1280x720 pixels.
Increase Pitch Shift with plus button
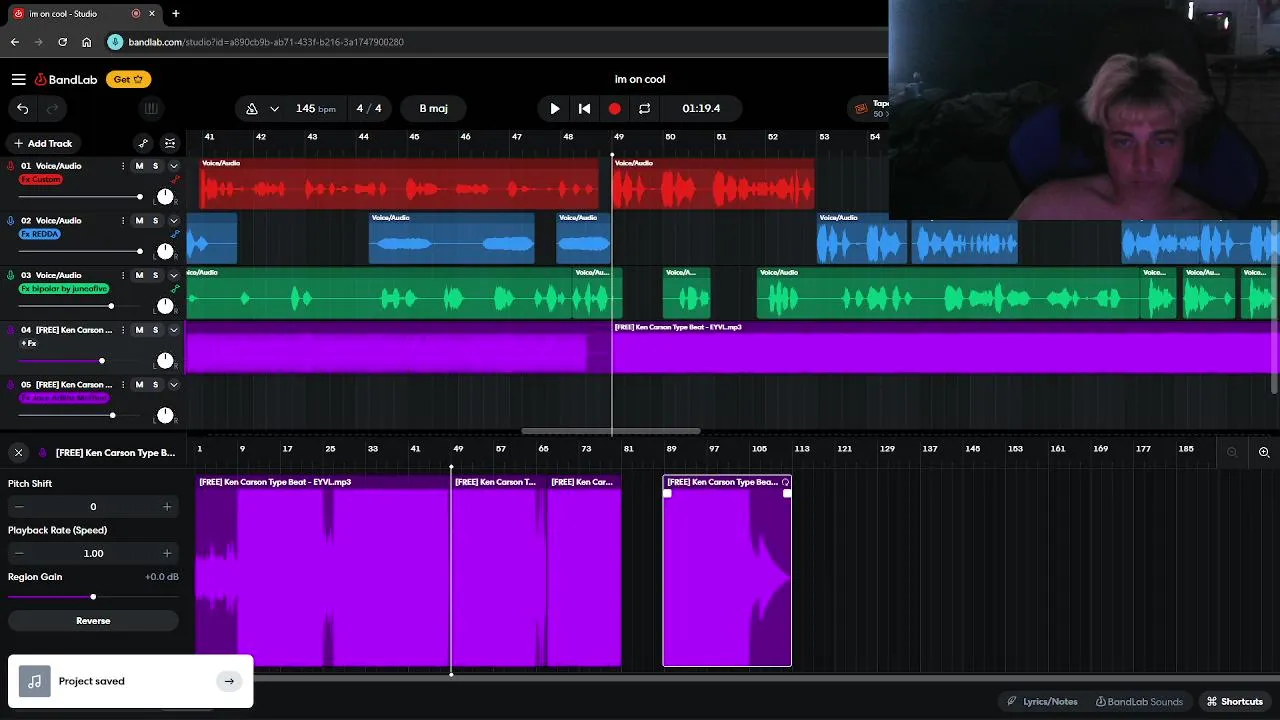coord(167,507)
